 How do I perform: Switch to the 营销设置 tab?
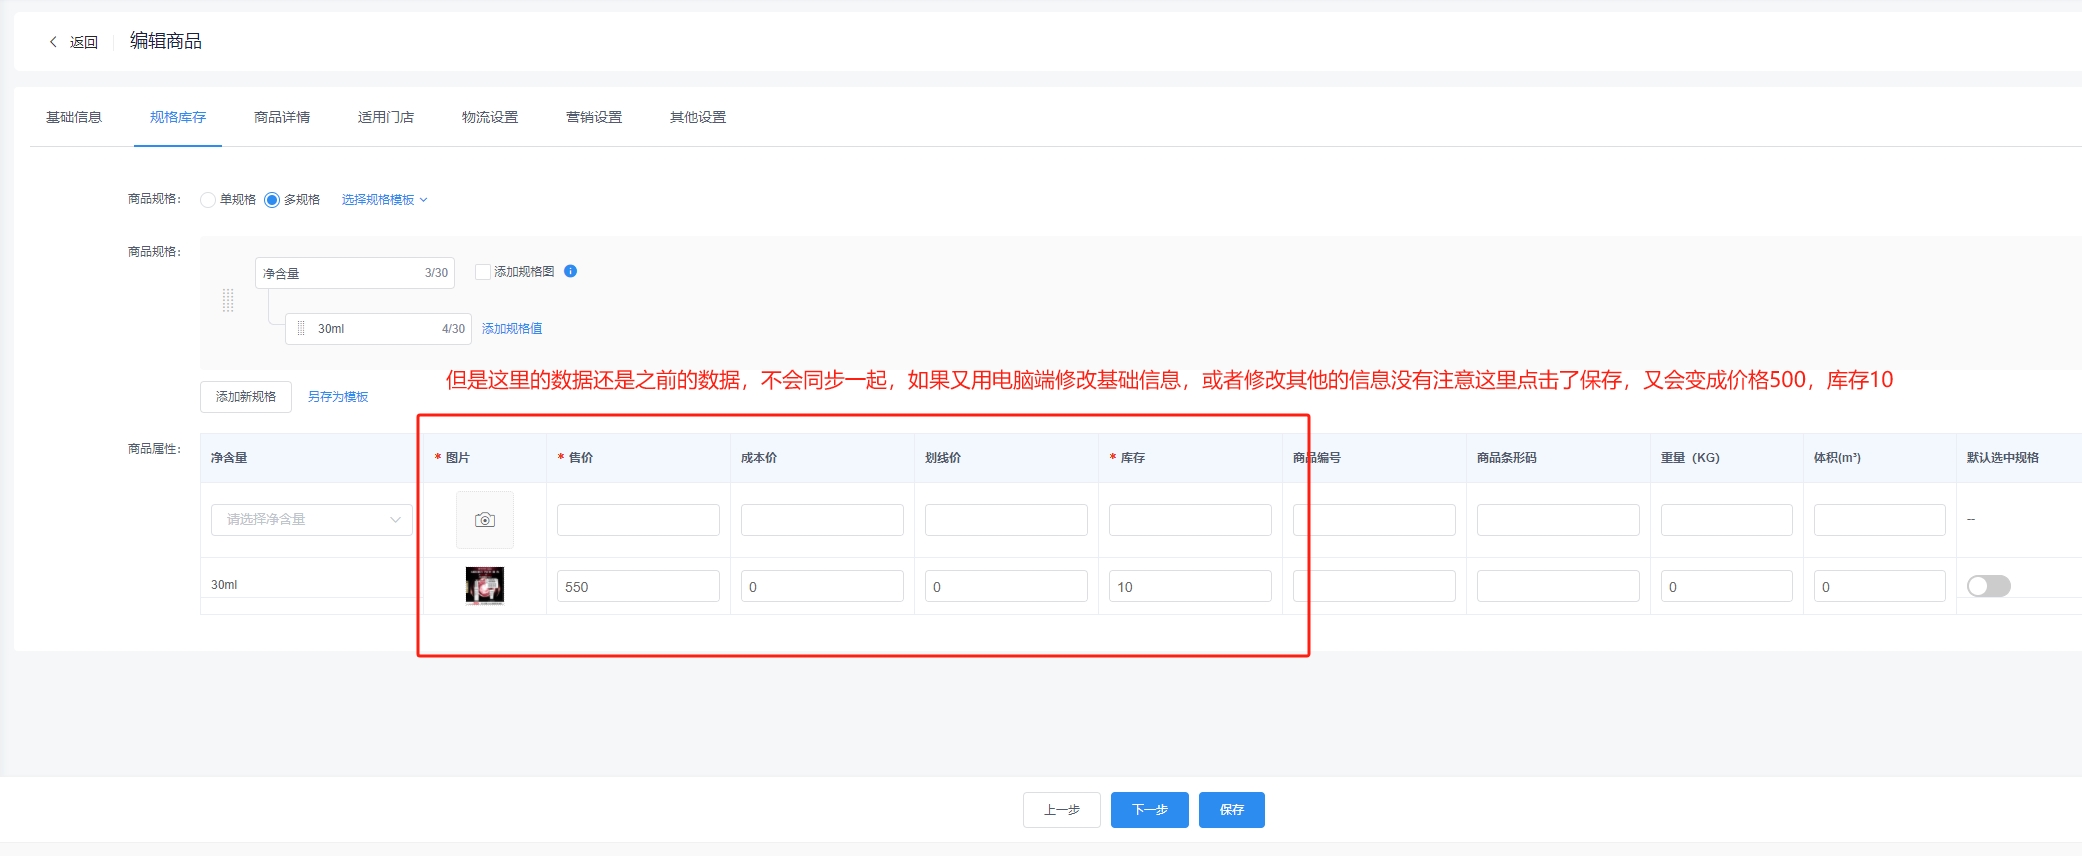[x=594, y=117]
